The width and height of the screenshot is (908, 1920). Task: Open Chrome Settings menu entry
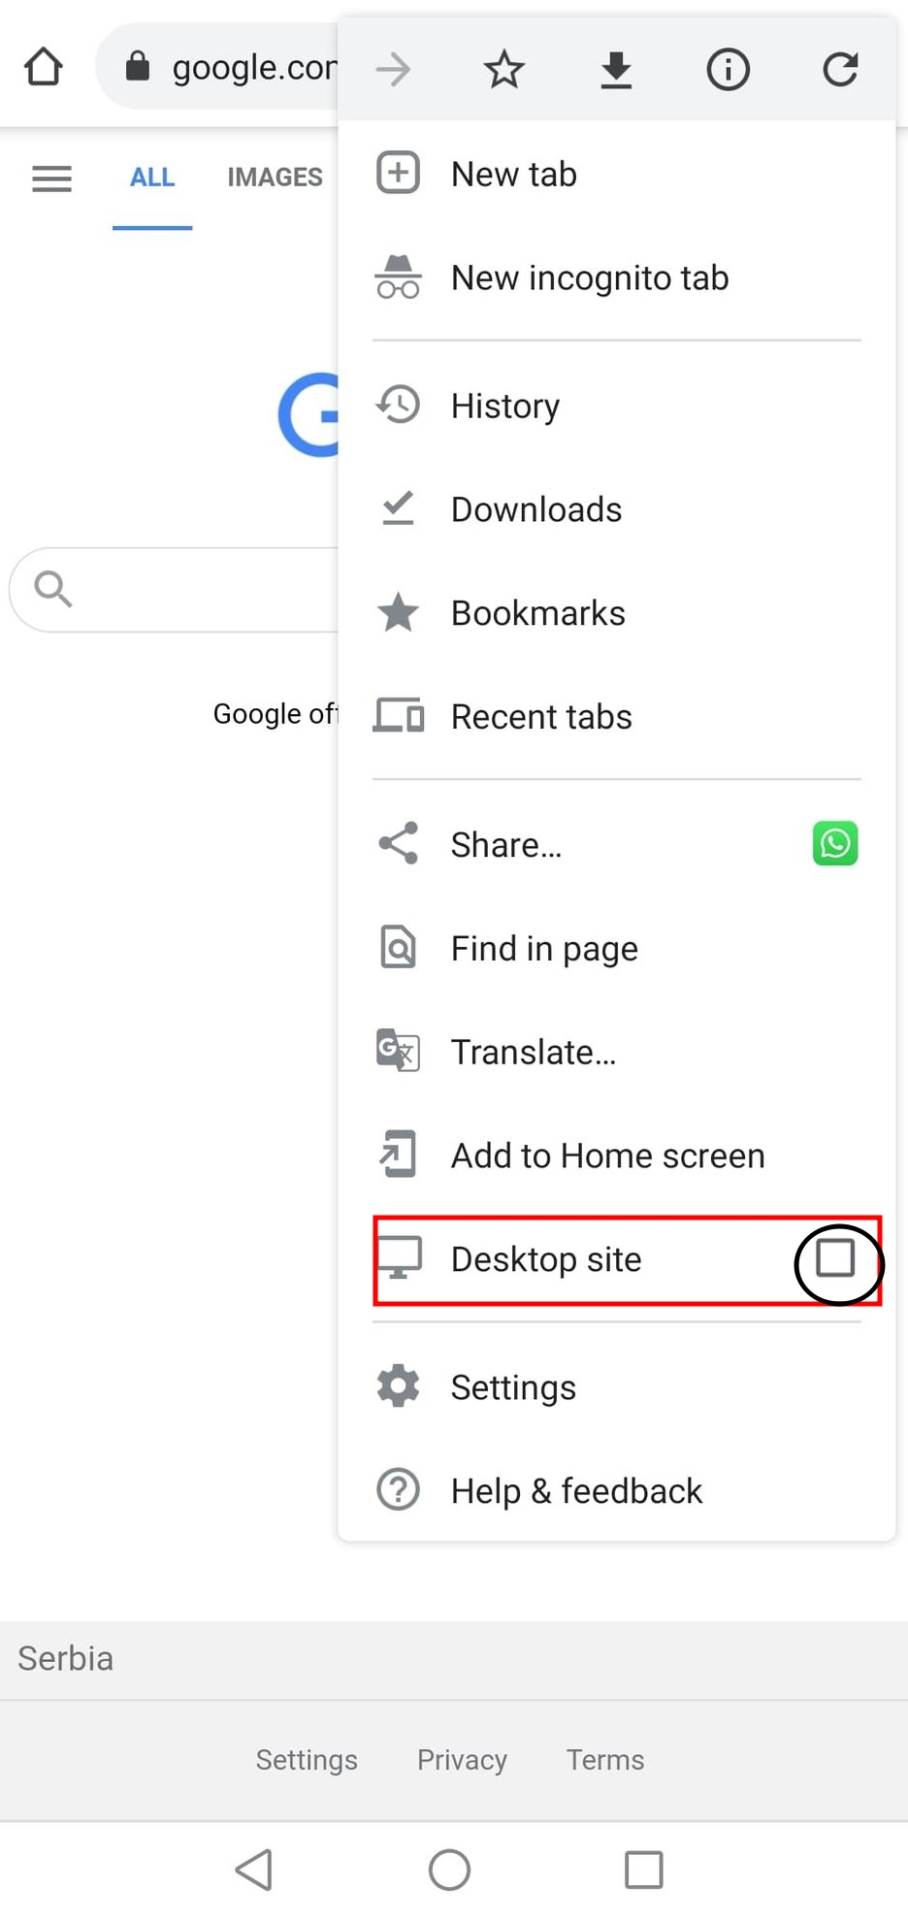pos(513,1387)
